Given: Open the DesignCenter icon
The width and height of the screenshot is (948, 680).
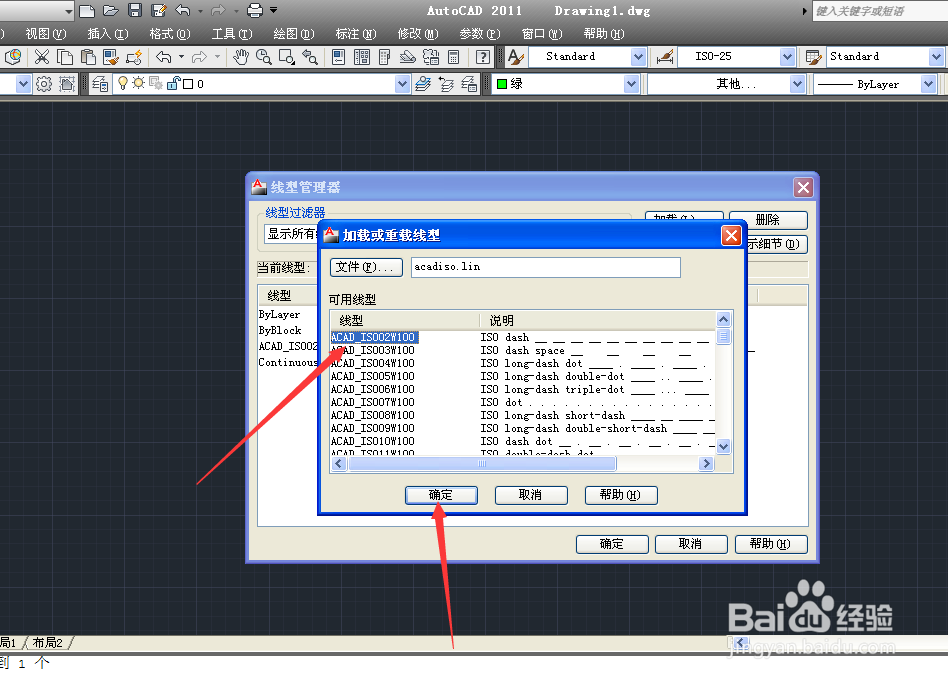Looking at the screenshot, I should (362, 57).
